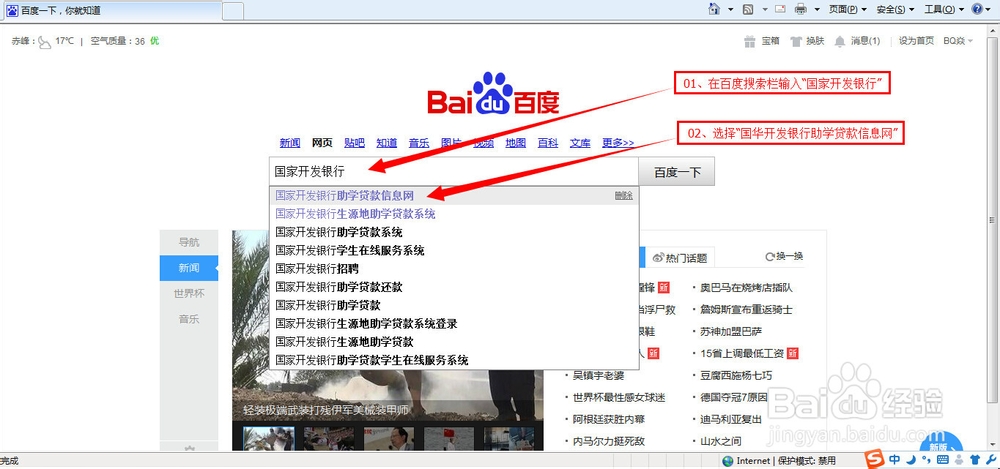Screen dimensions: 1000x469
Task: Click the RSS feeds icon
Action: click(x=748, y=9)
